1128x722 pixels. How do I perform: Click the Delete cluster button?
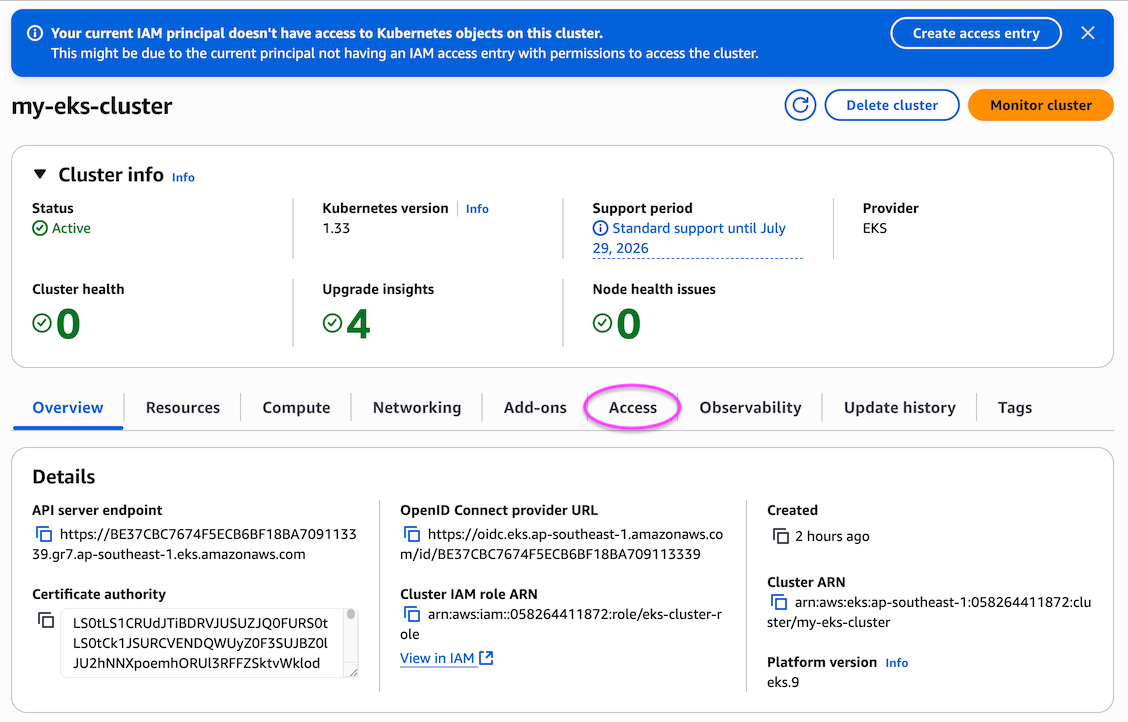pos(891,105)
